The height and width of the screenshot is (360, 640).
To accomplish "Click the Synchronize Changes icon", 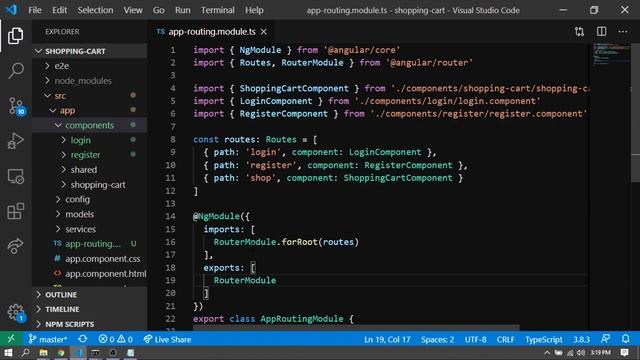I will (83, 339).
